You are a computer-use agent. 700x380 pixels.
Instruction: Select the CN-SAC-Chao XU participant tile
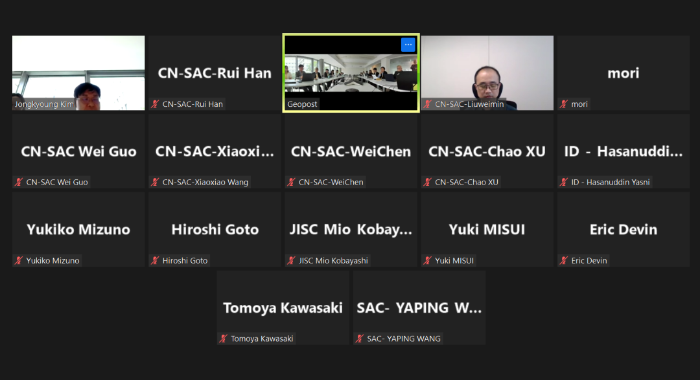(488, 151)
